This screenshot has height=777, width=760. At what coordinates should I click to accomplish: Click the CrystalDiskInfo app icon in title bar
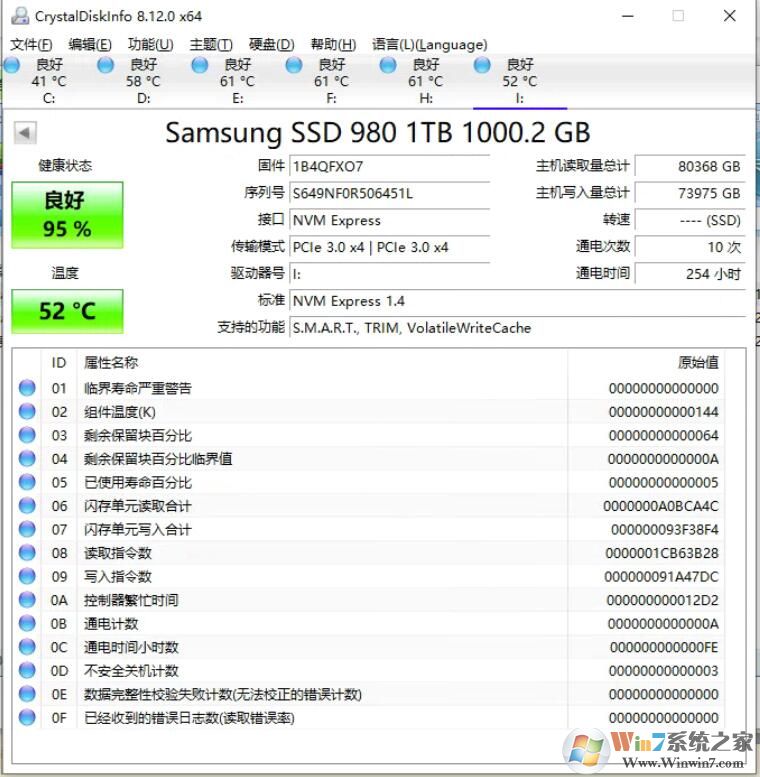point(18,16)
